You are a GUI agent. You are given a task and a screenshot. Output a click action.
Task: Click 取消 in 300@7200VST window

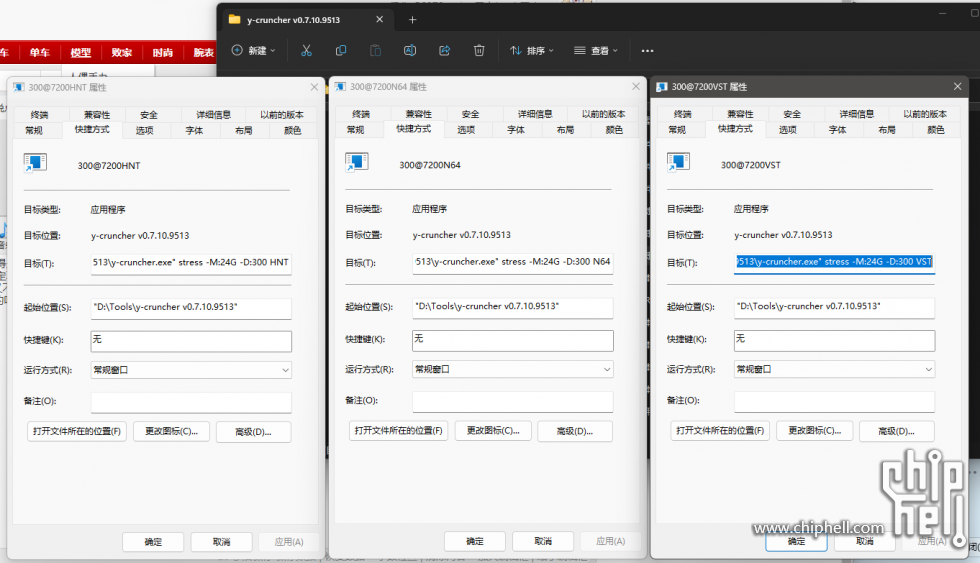[864, 541]
